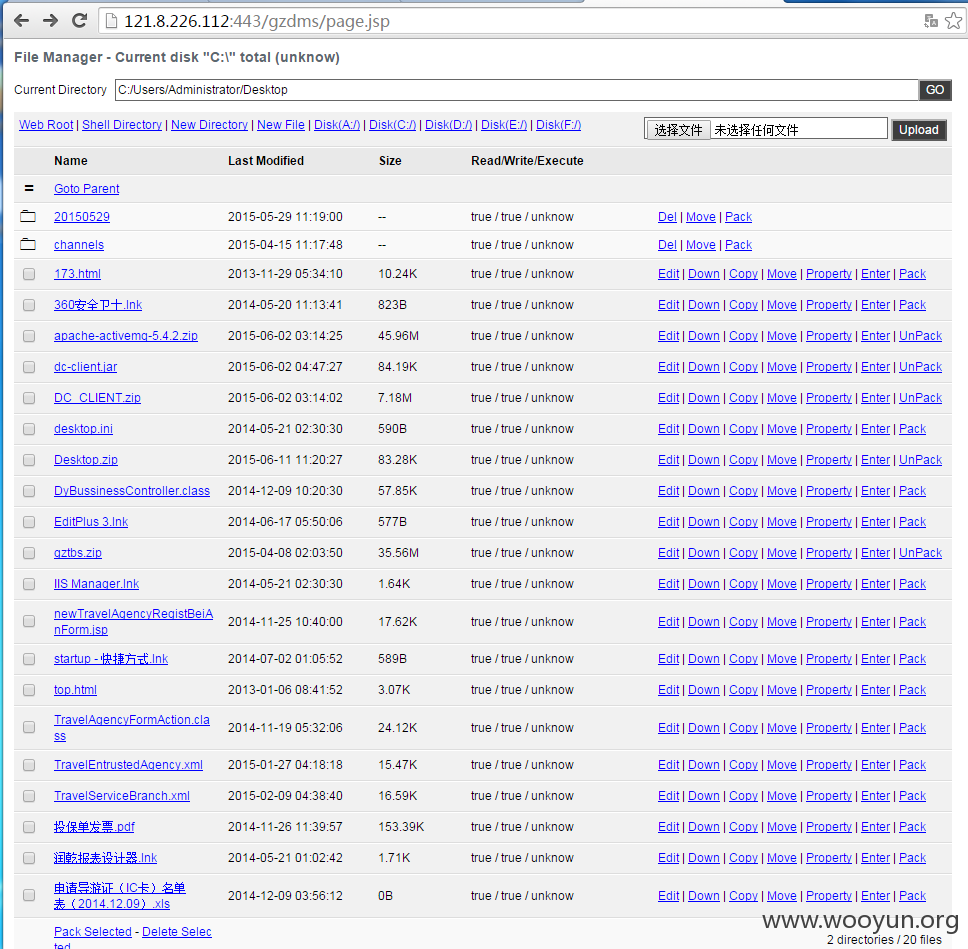Open the 20150529 folder link

(x=81, y=217)
